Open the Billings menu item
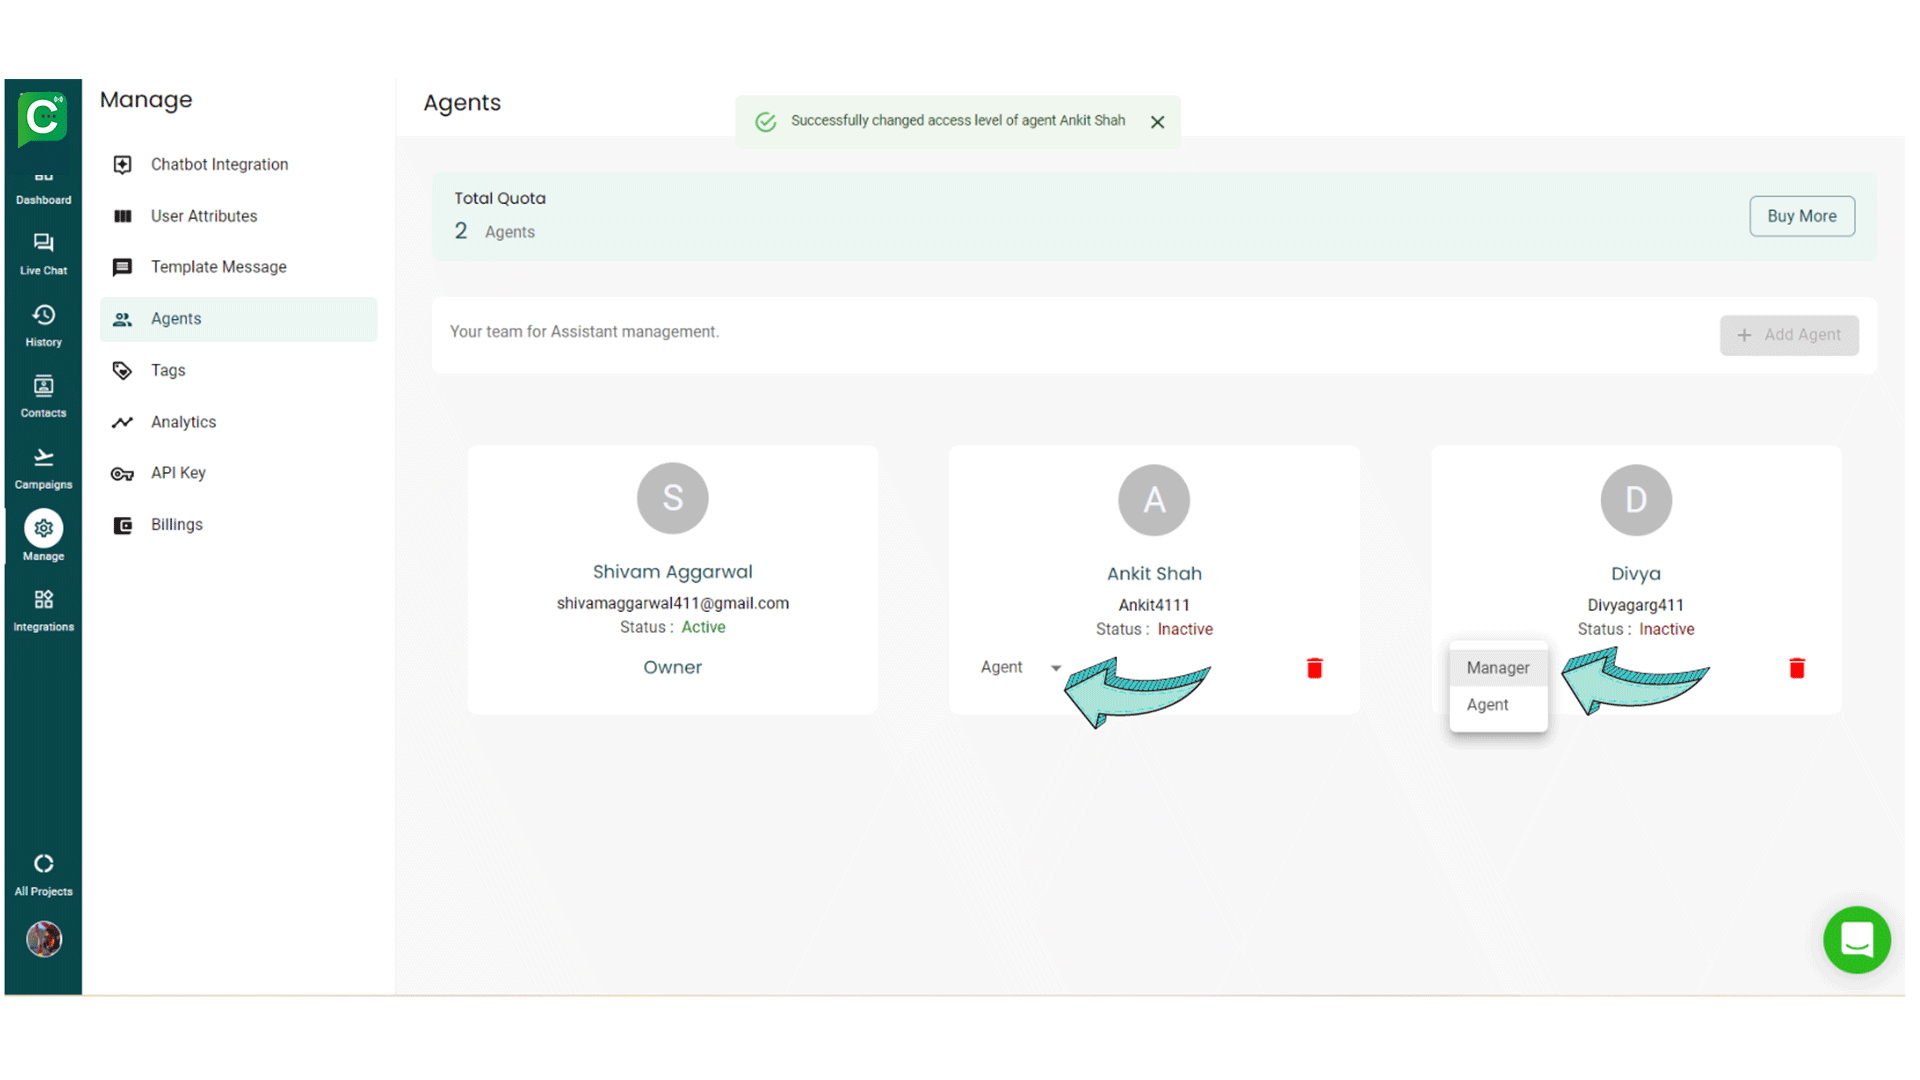1920x1080 pixels. (x=176, y=525)
